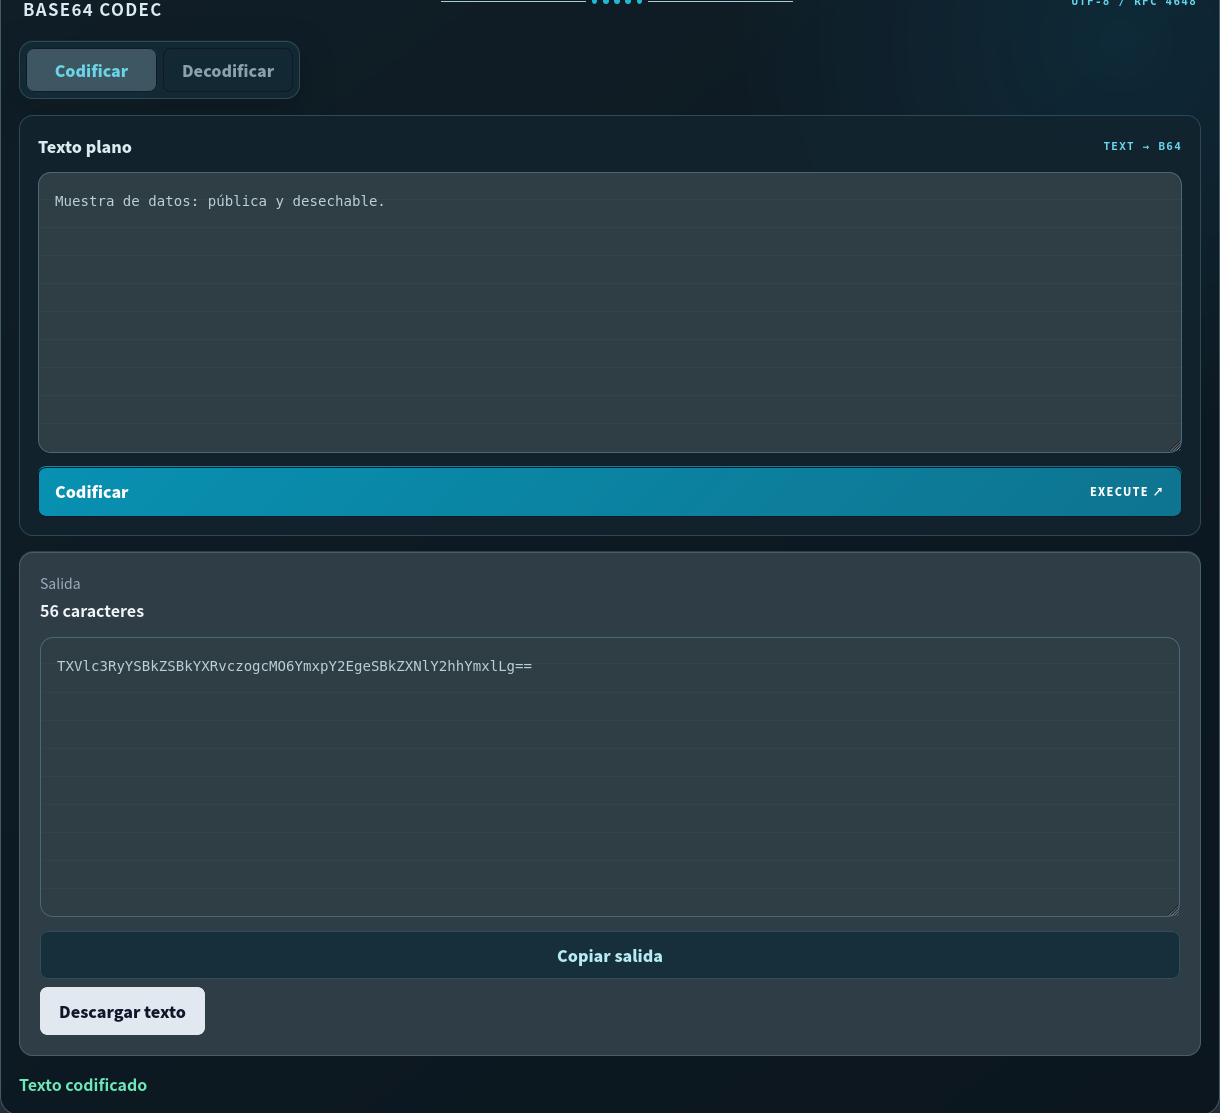The height and width of the screenshot is (1113, 1220).
Task: Click into the 'Muestra de datos' input text
Action: pyautogui.click(x=220, y=201)
